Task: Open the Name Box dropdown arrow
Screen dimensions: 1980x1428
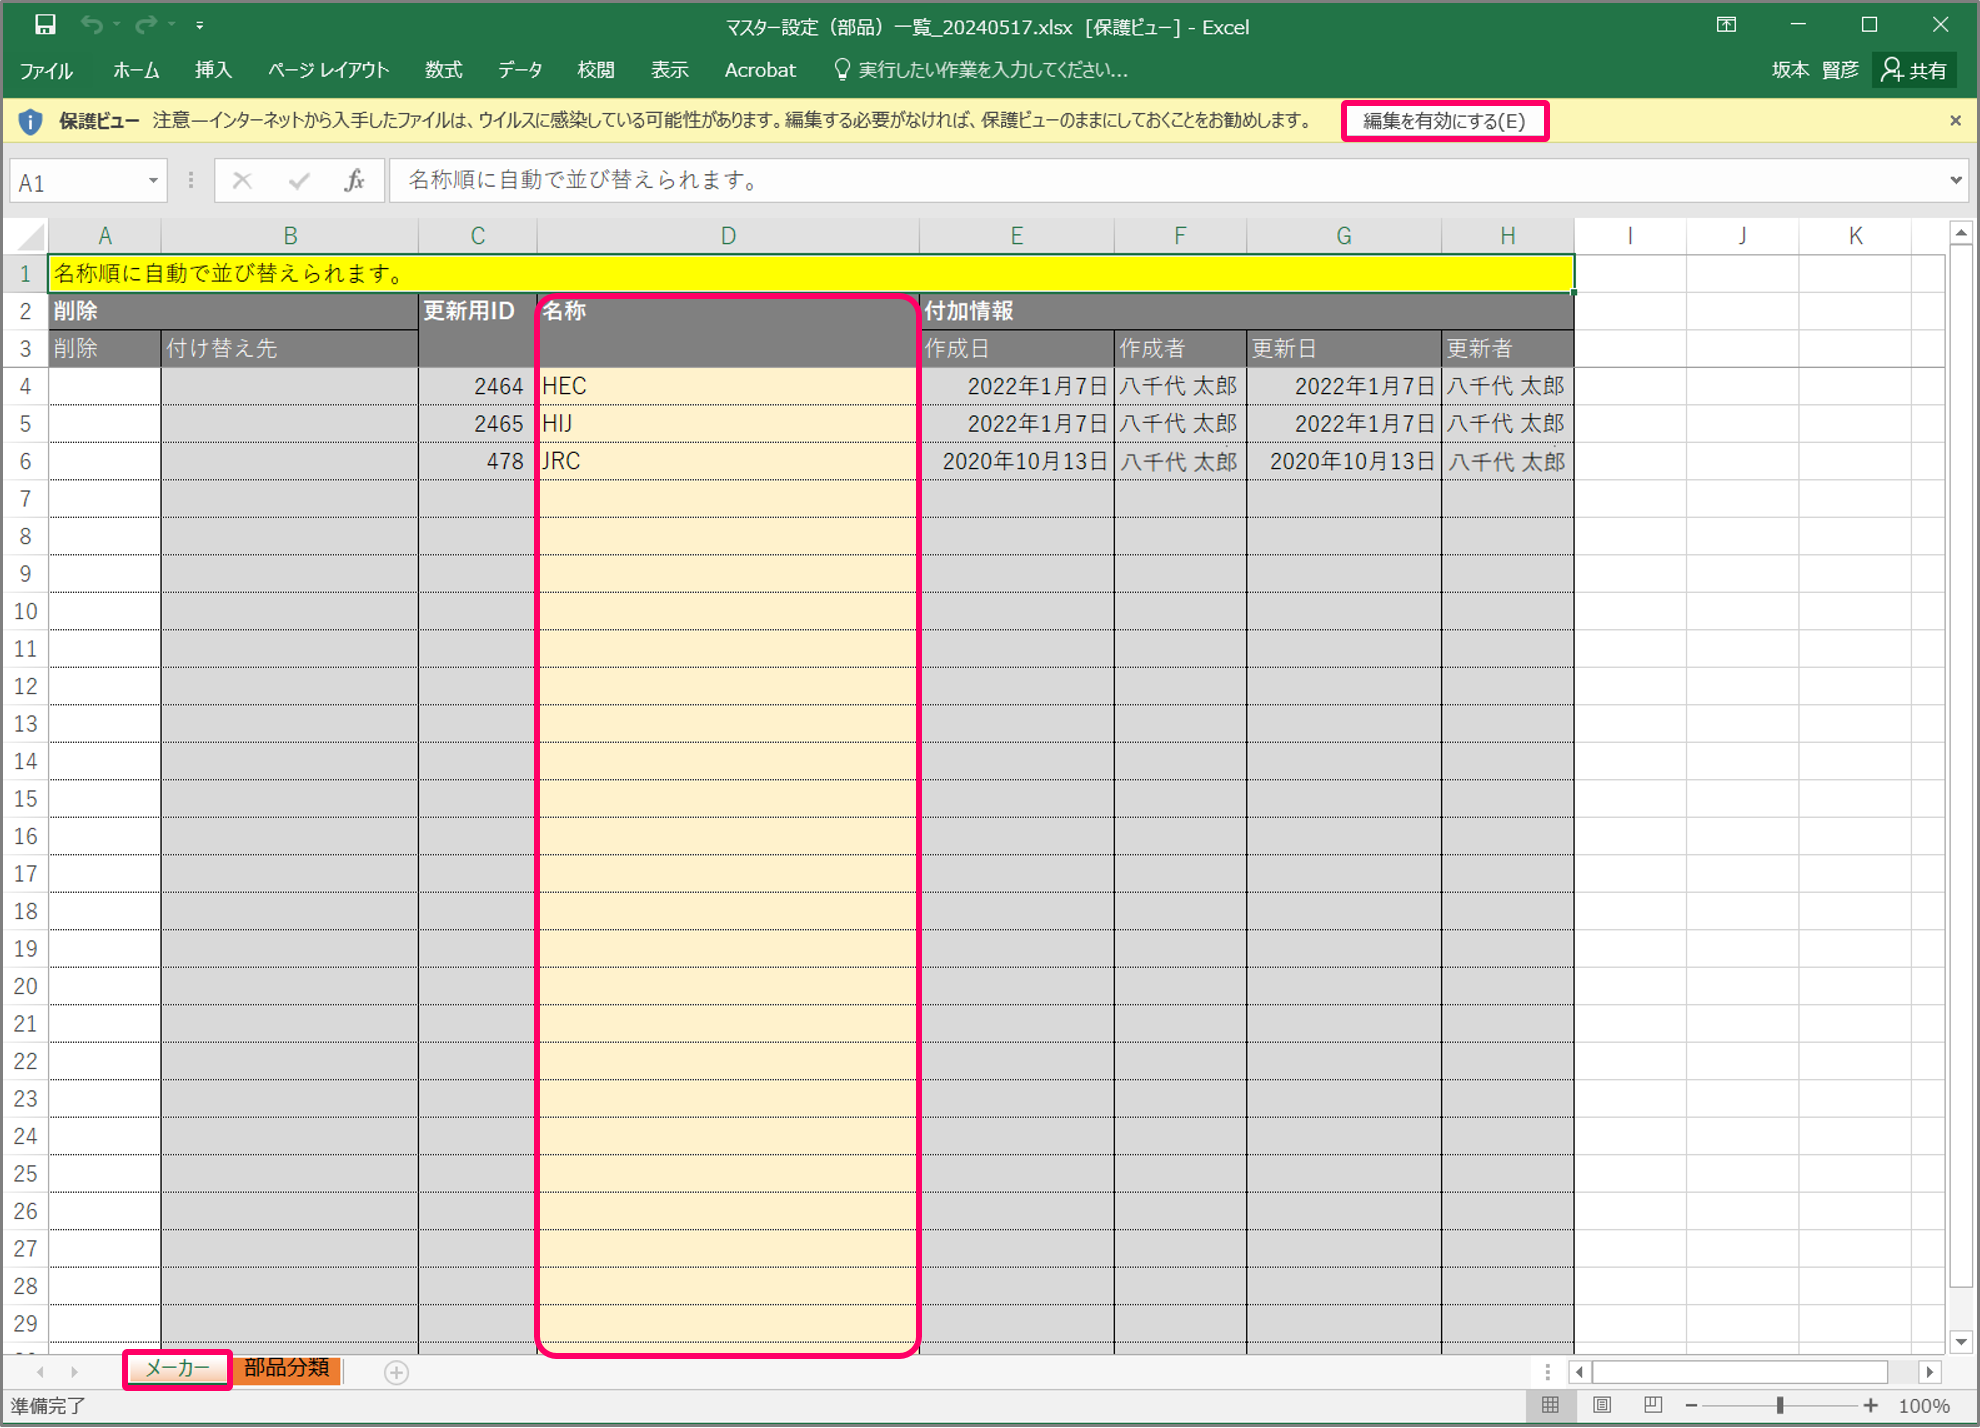Action: coord(153,181)
